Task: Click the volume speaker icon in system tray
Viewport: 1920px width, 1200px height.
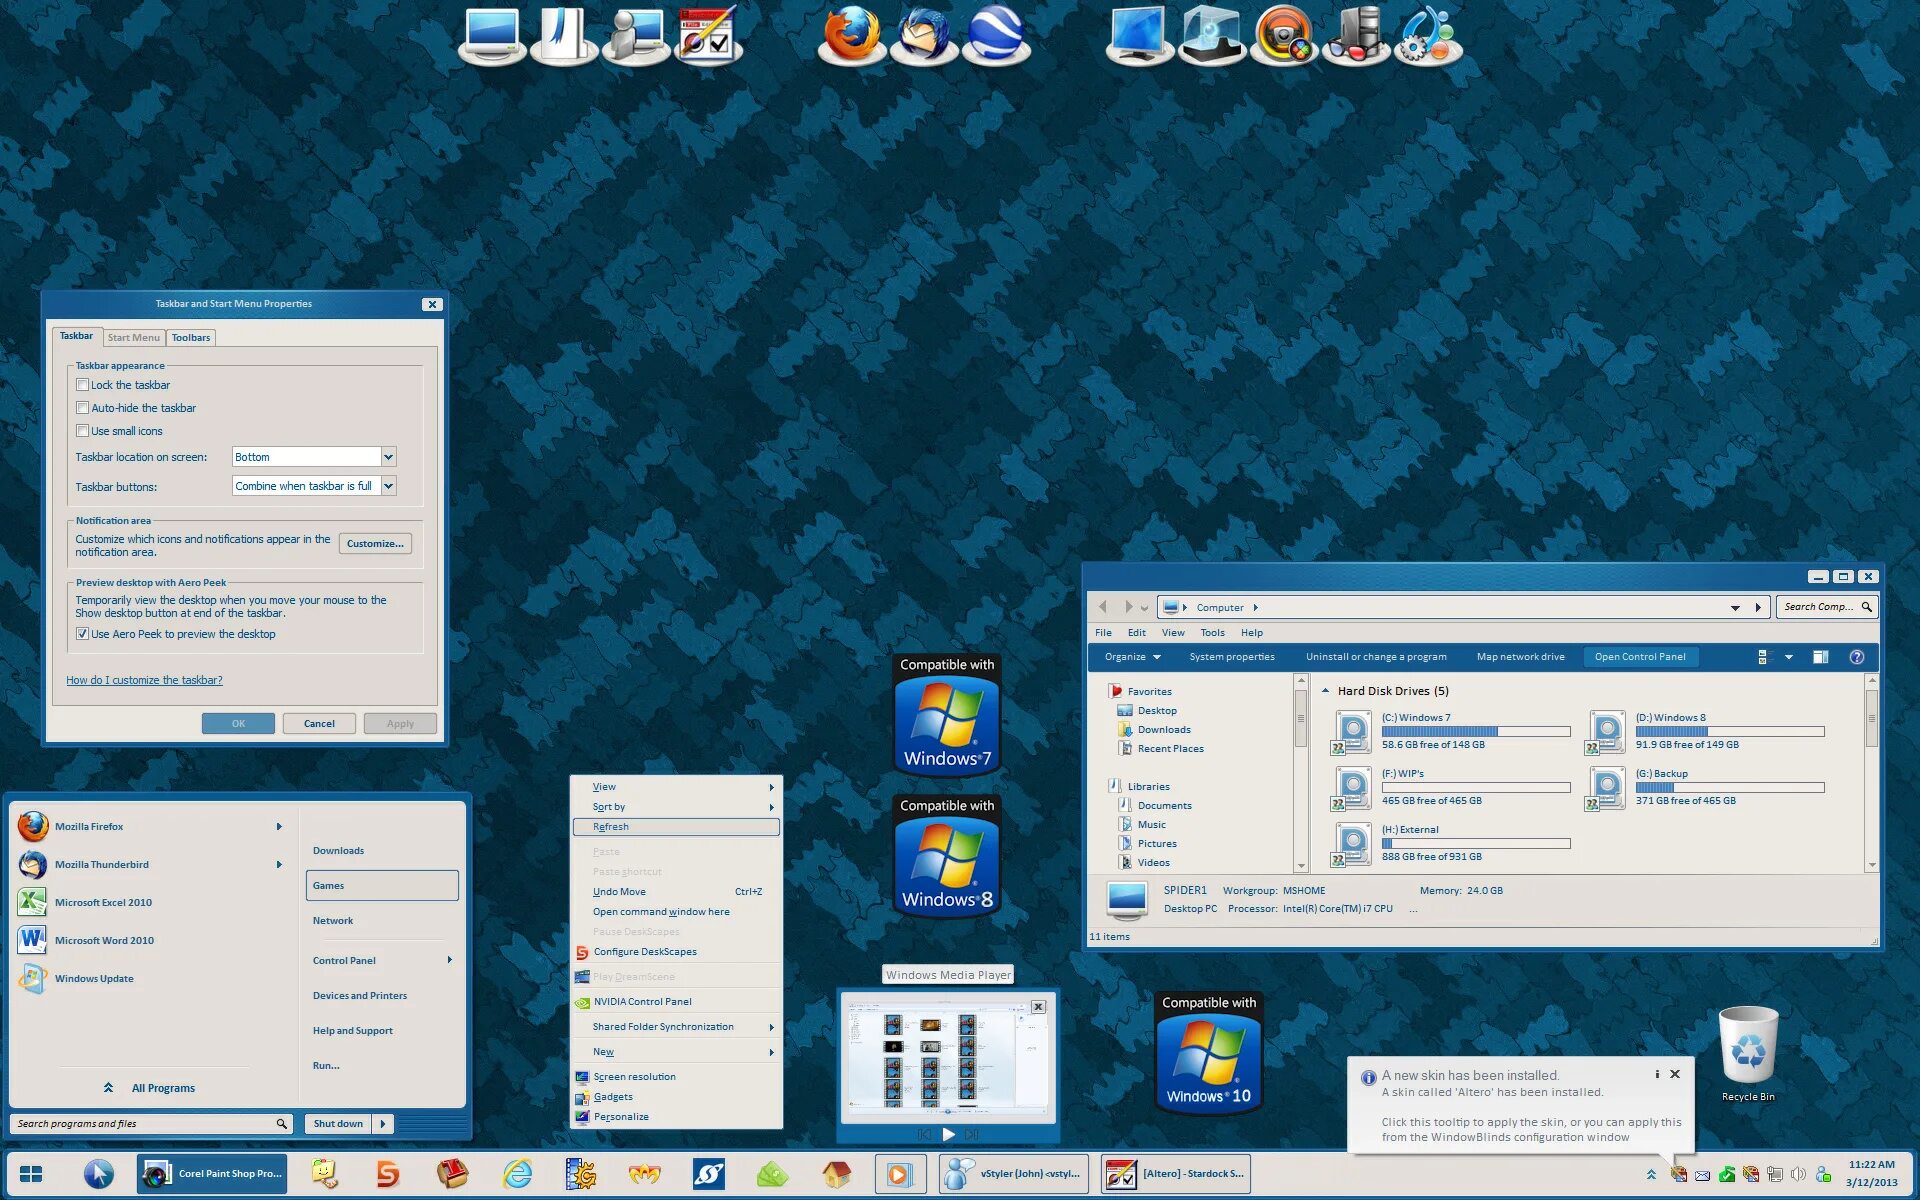Action: pos(1798,1174)
